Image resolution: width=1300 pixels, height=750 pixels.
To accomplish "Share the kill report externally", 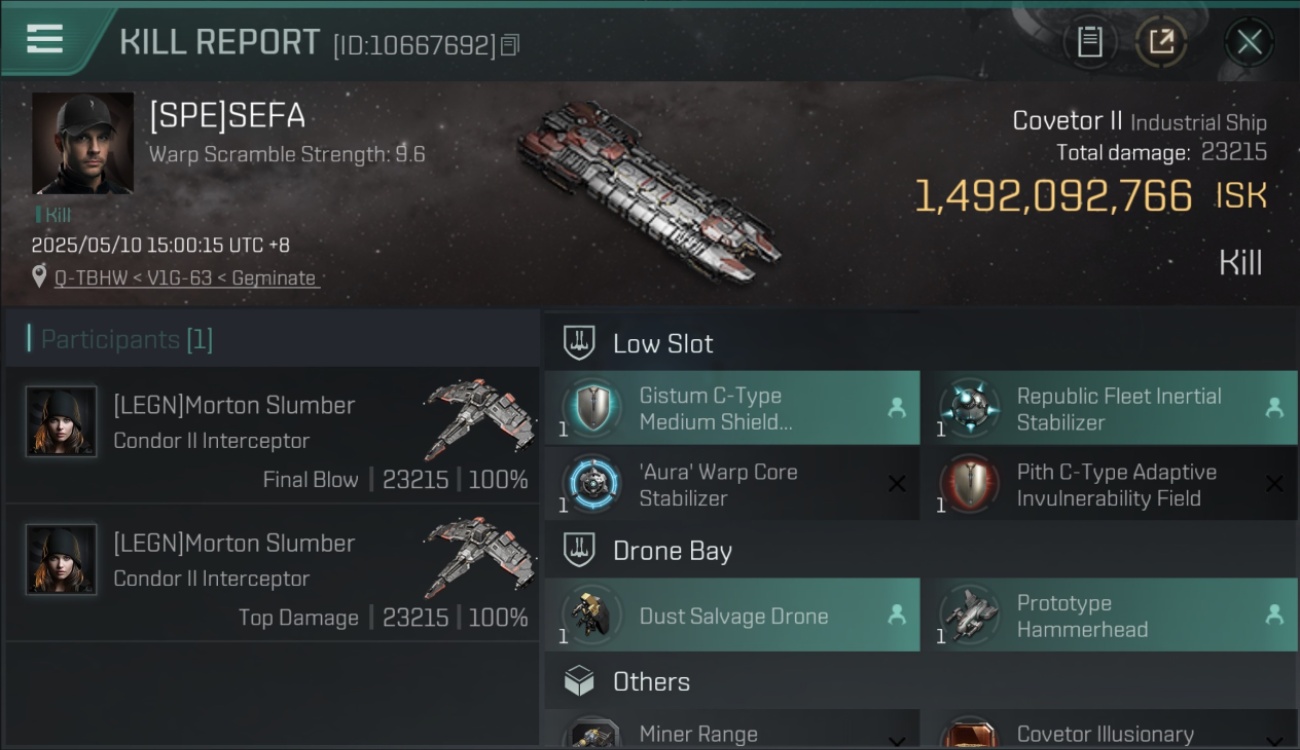I will pyautogui.click(x=1161, y=42).
